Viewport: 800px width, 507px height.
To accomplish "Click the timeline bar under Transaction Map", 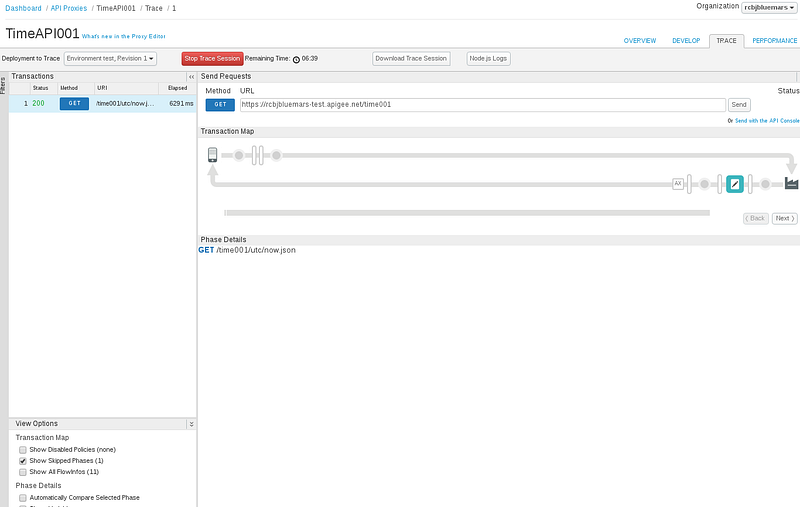I will pyautogui.click(x=467, y=213).
